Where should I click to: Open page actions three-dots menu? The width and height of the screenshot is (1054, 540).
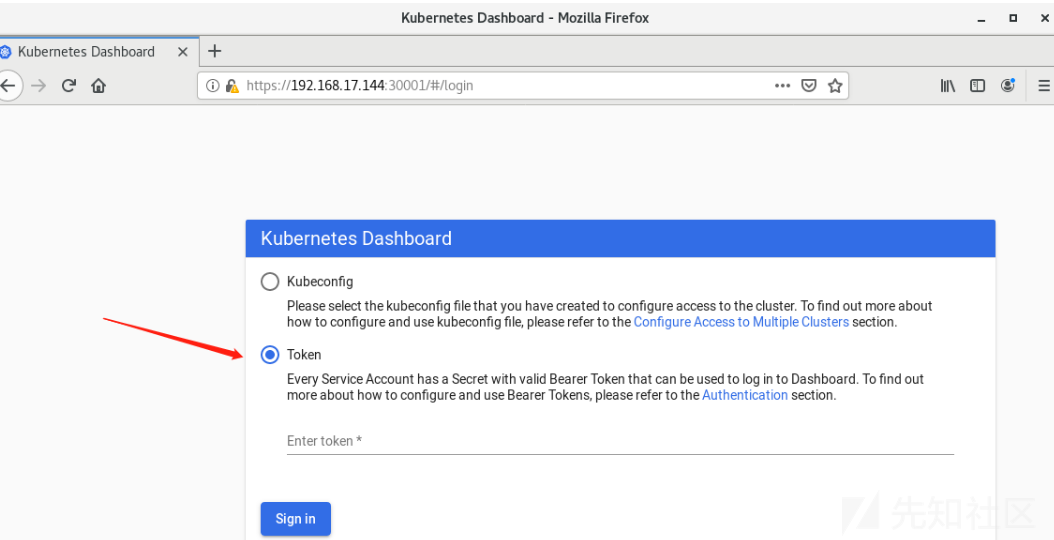coord(782,85)
